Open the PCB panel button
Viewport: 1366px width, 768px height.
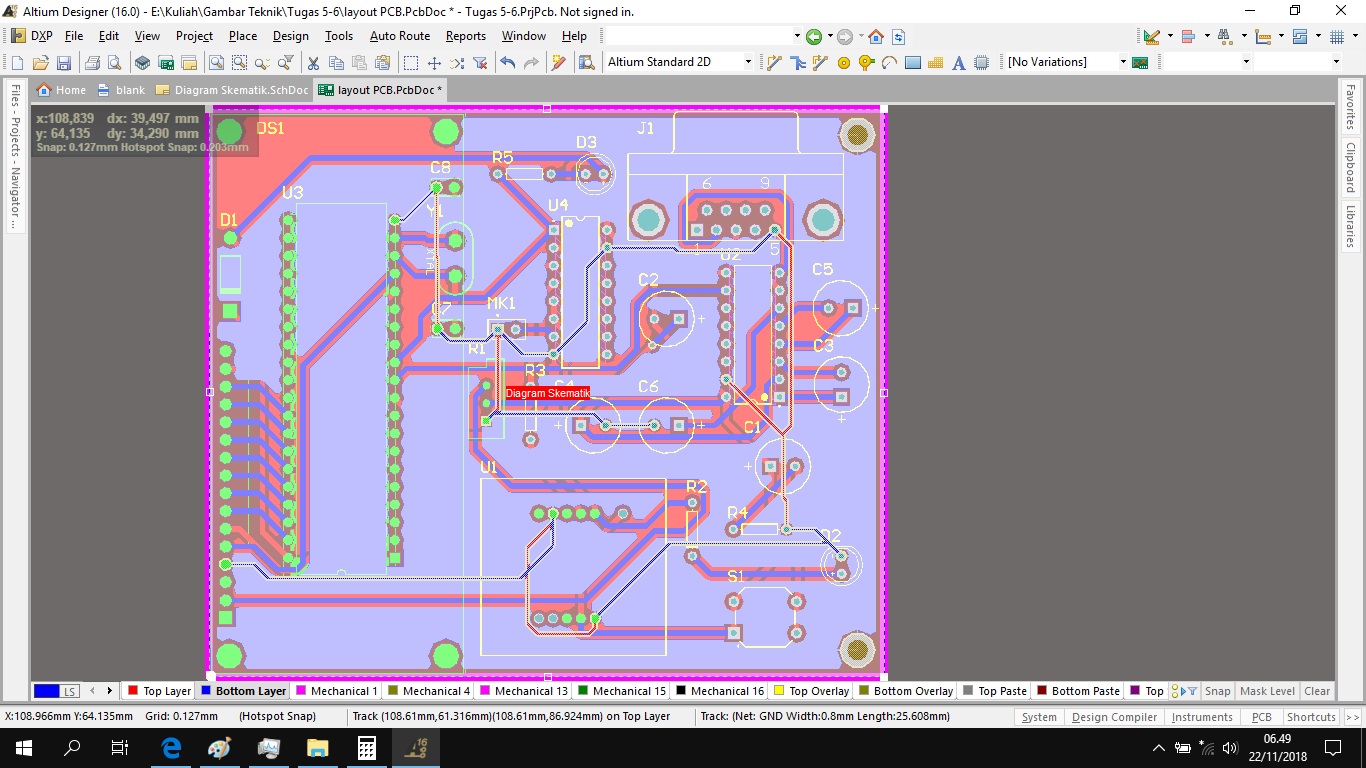coord(1261,717)
